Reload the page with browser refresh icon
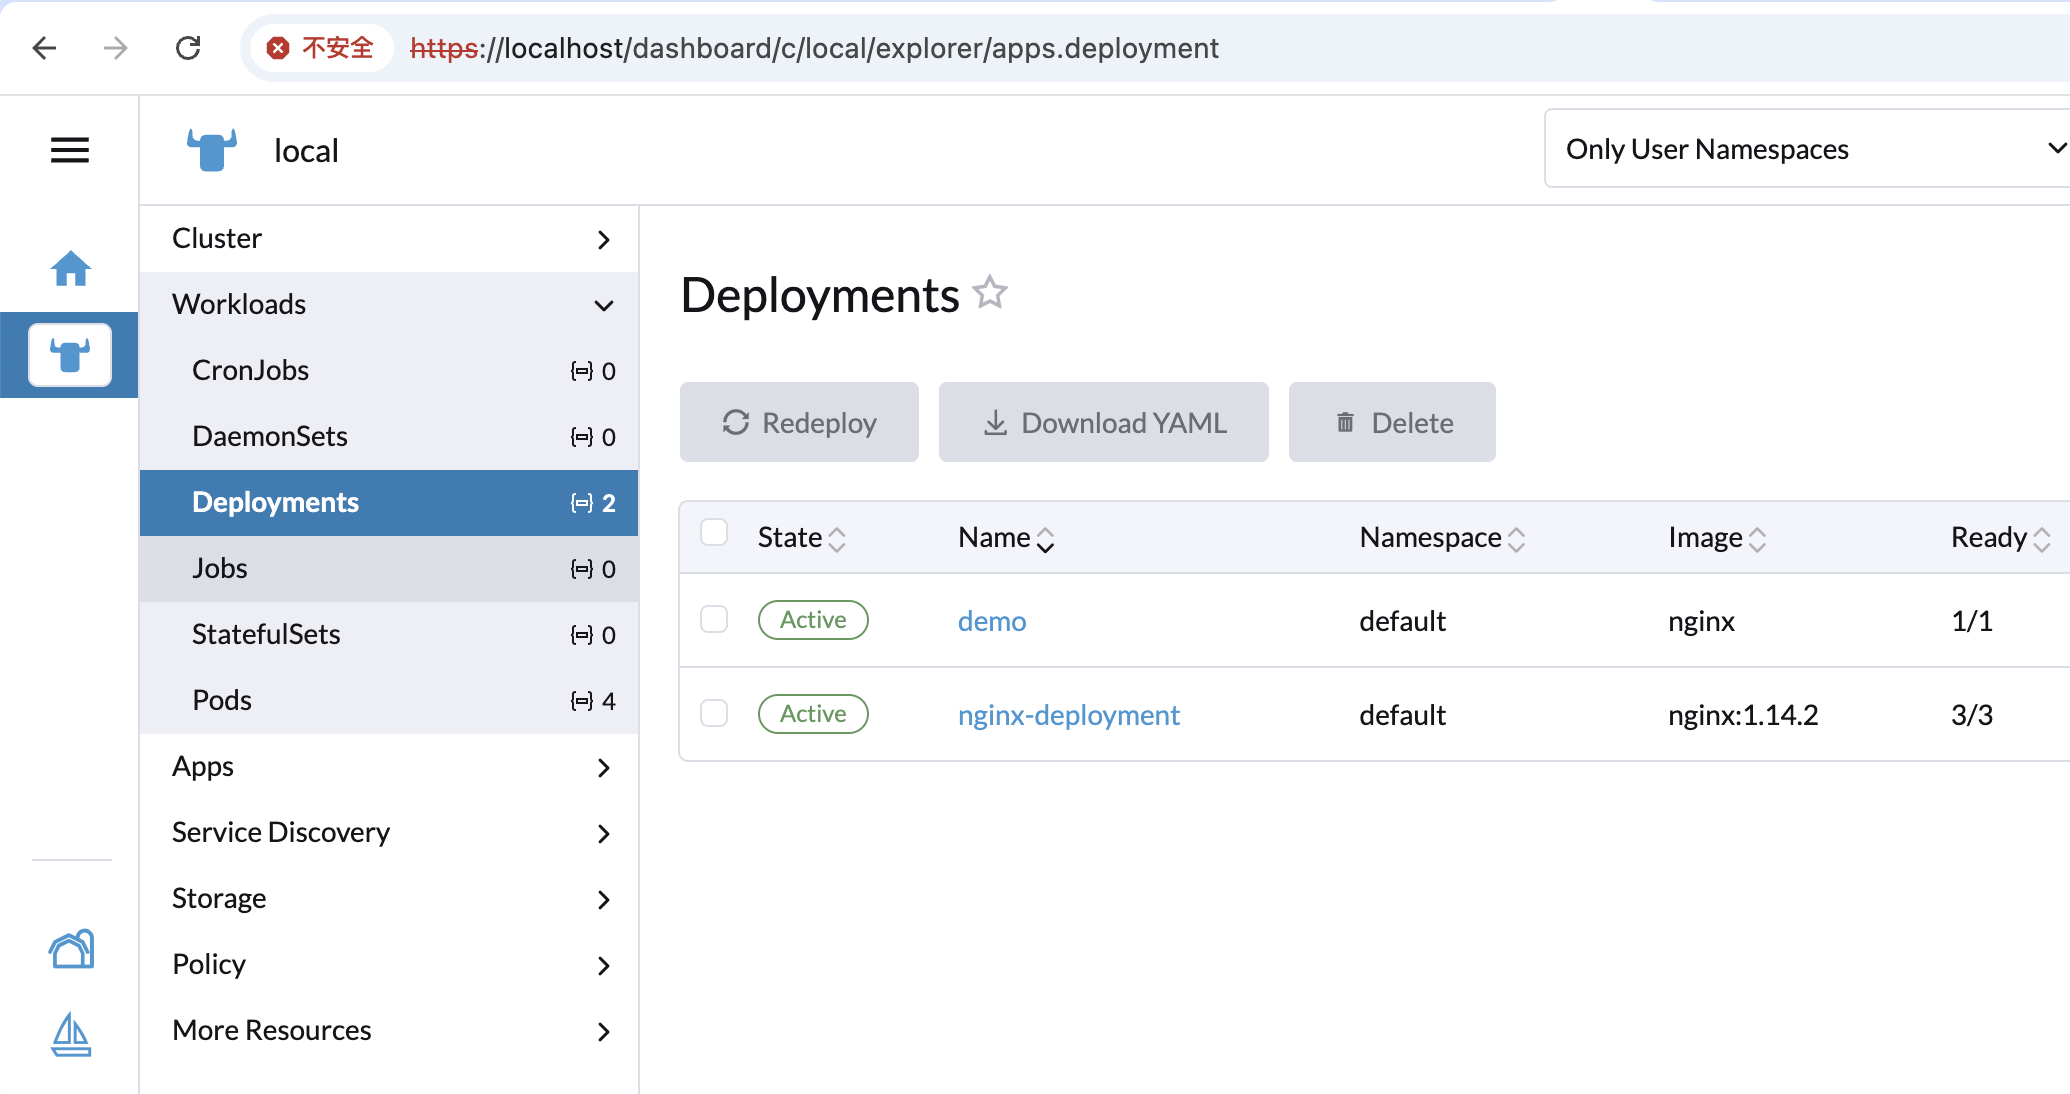 (x=188, y=48)
